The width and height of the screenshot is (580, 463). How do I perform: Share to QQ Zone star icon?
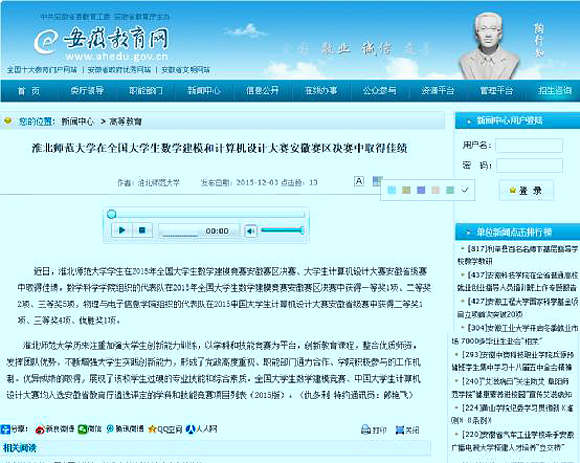pos(152,429)
